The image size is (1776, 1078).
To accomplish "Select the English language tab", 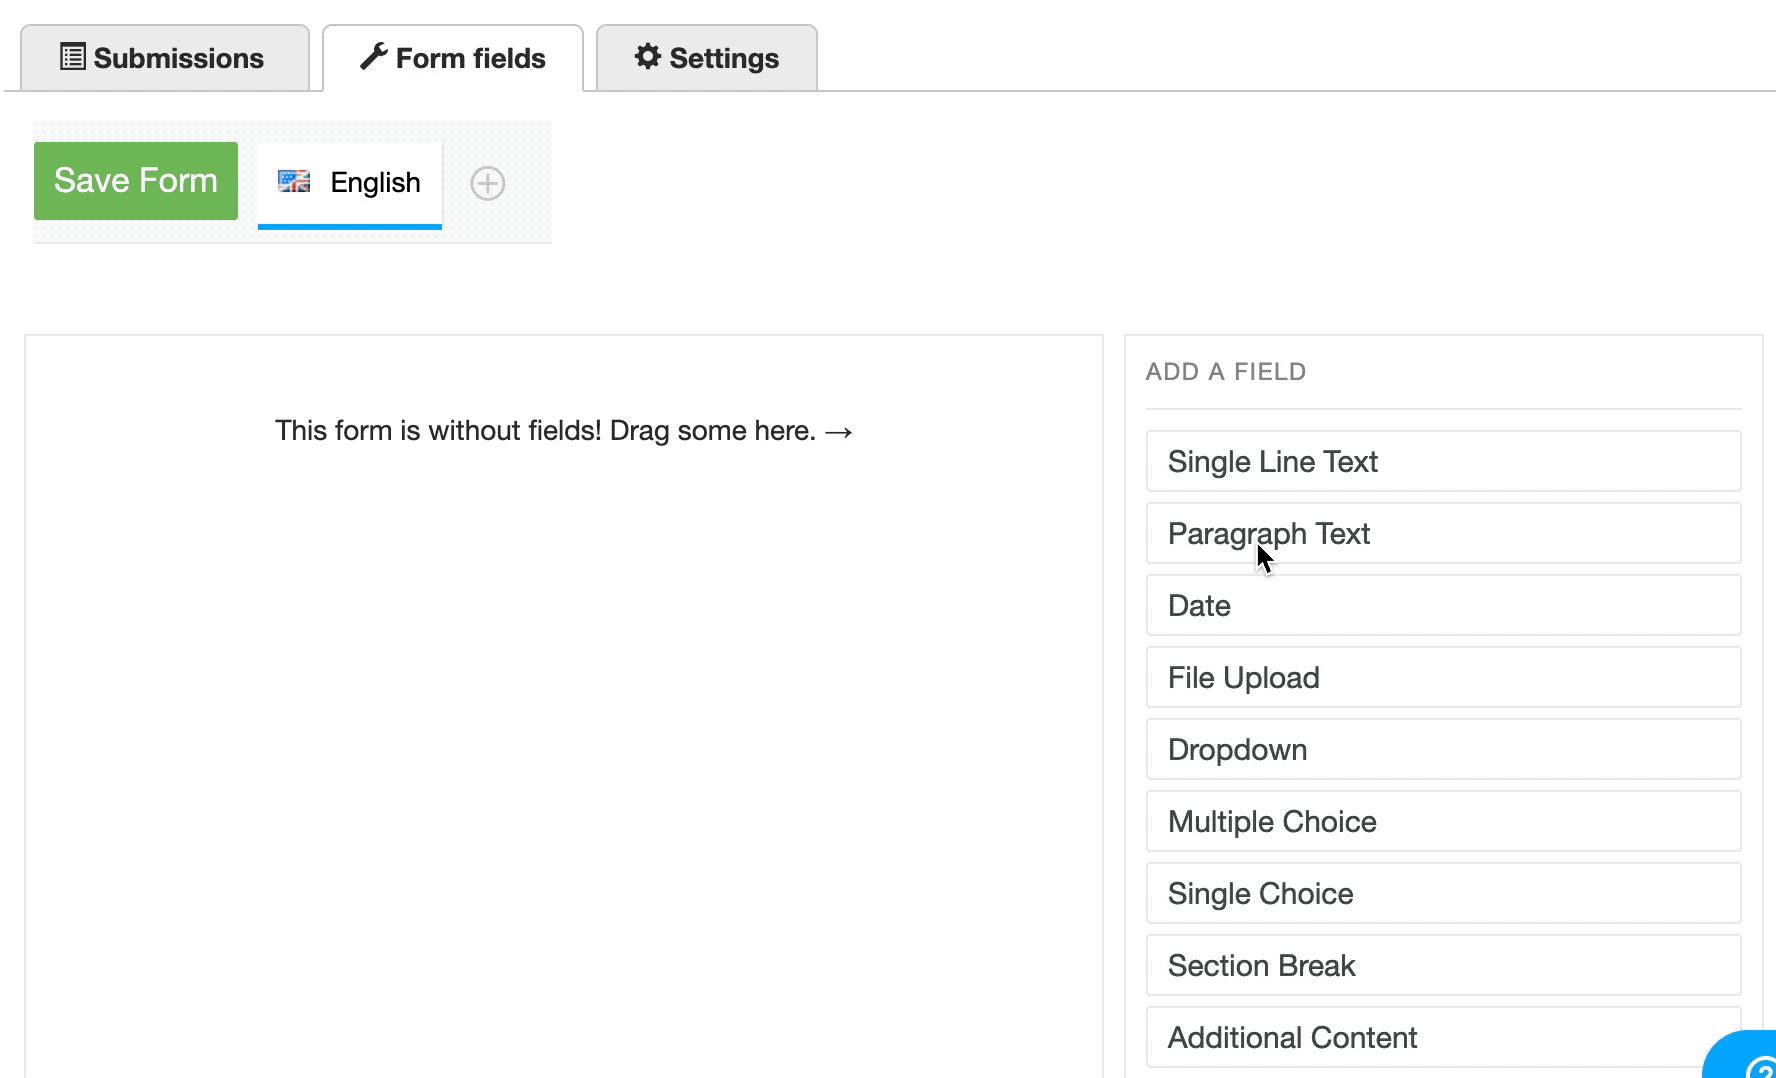I will 350,183.
